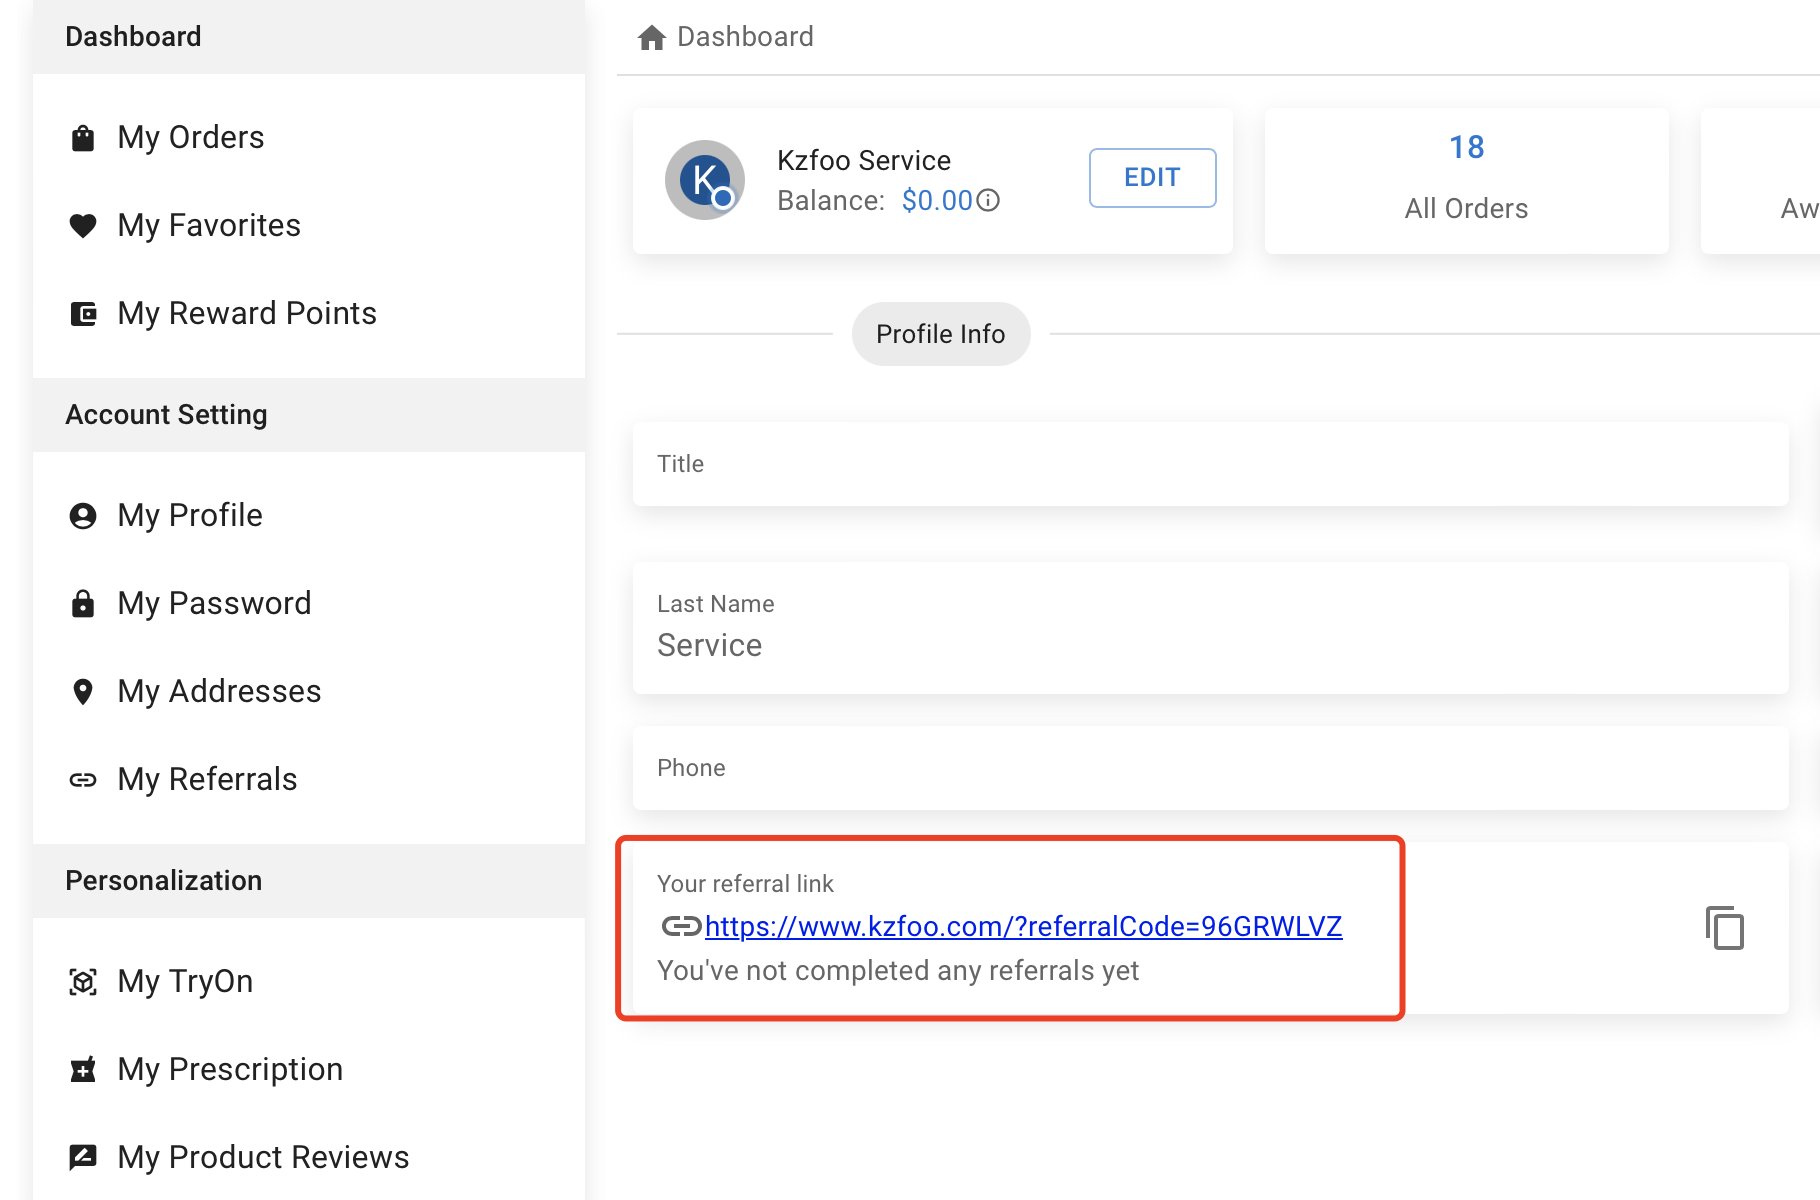Viewport: 1820px width, 1200px height.
Task: Click the balance info icon next to $0.00
Action: click(x=988, y=201)
